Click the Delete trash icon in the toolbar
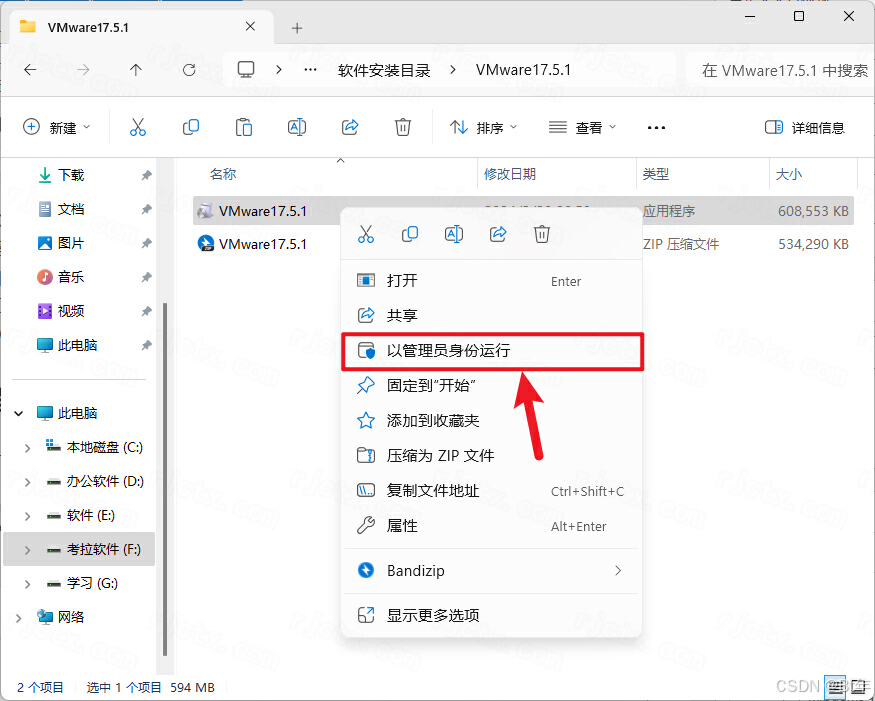The width and height of the screenshot is (875, 701). 402,127
